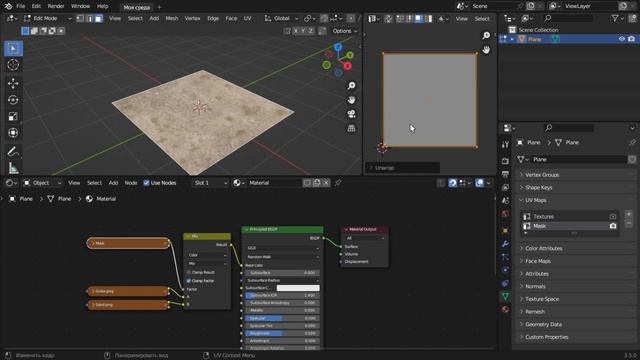Click the Blender logo menu
This screenshot has height=360, width=640.
8,7
